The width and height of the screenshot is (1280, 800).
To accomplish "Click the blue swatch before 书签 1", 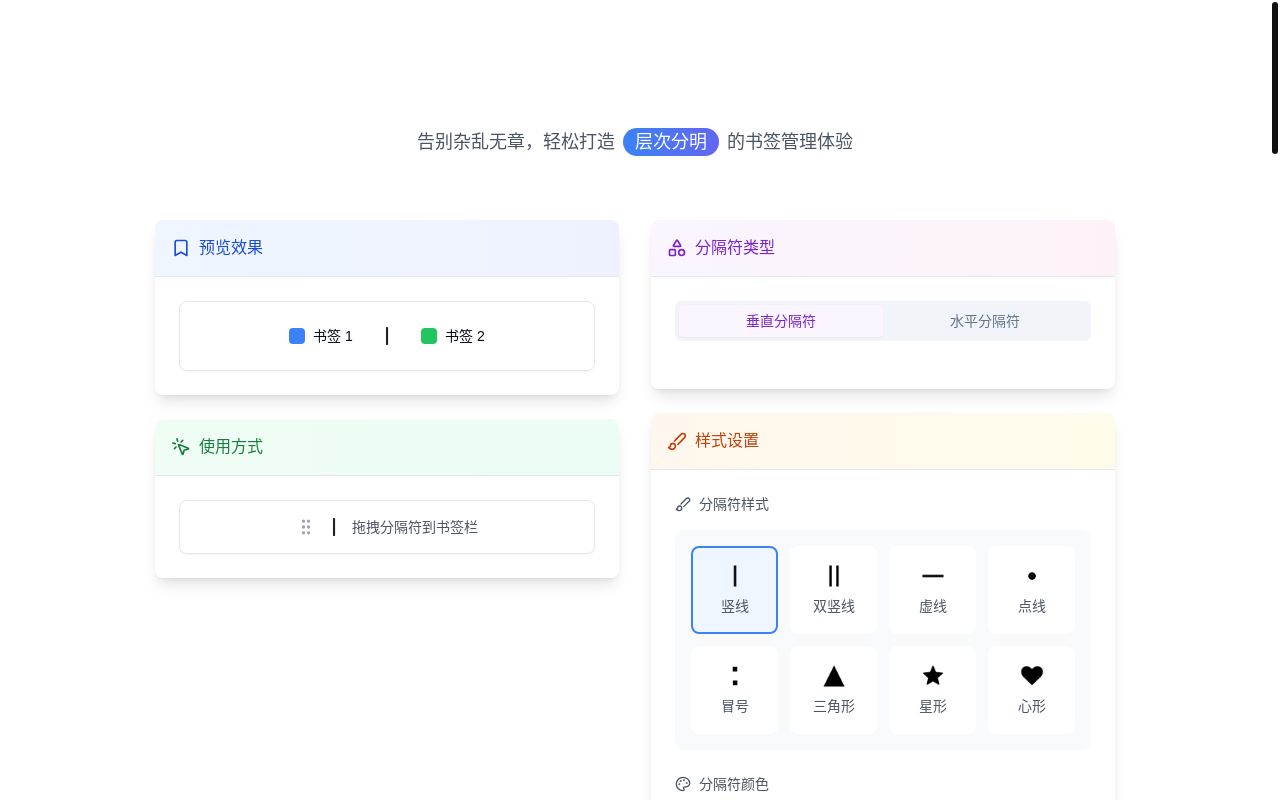I will [297, 336].
